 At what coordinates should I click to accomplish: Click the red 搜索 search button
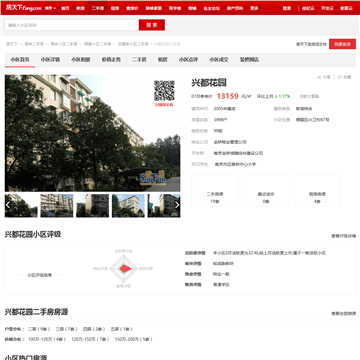tap(152, 25)
